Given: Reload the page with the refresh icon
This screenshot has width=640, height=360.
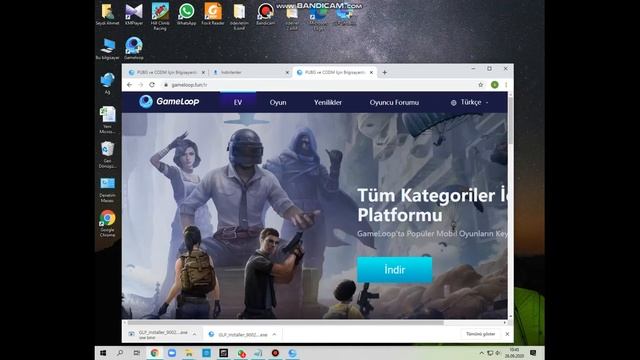Looking at the screenshot, I should 152,84.
